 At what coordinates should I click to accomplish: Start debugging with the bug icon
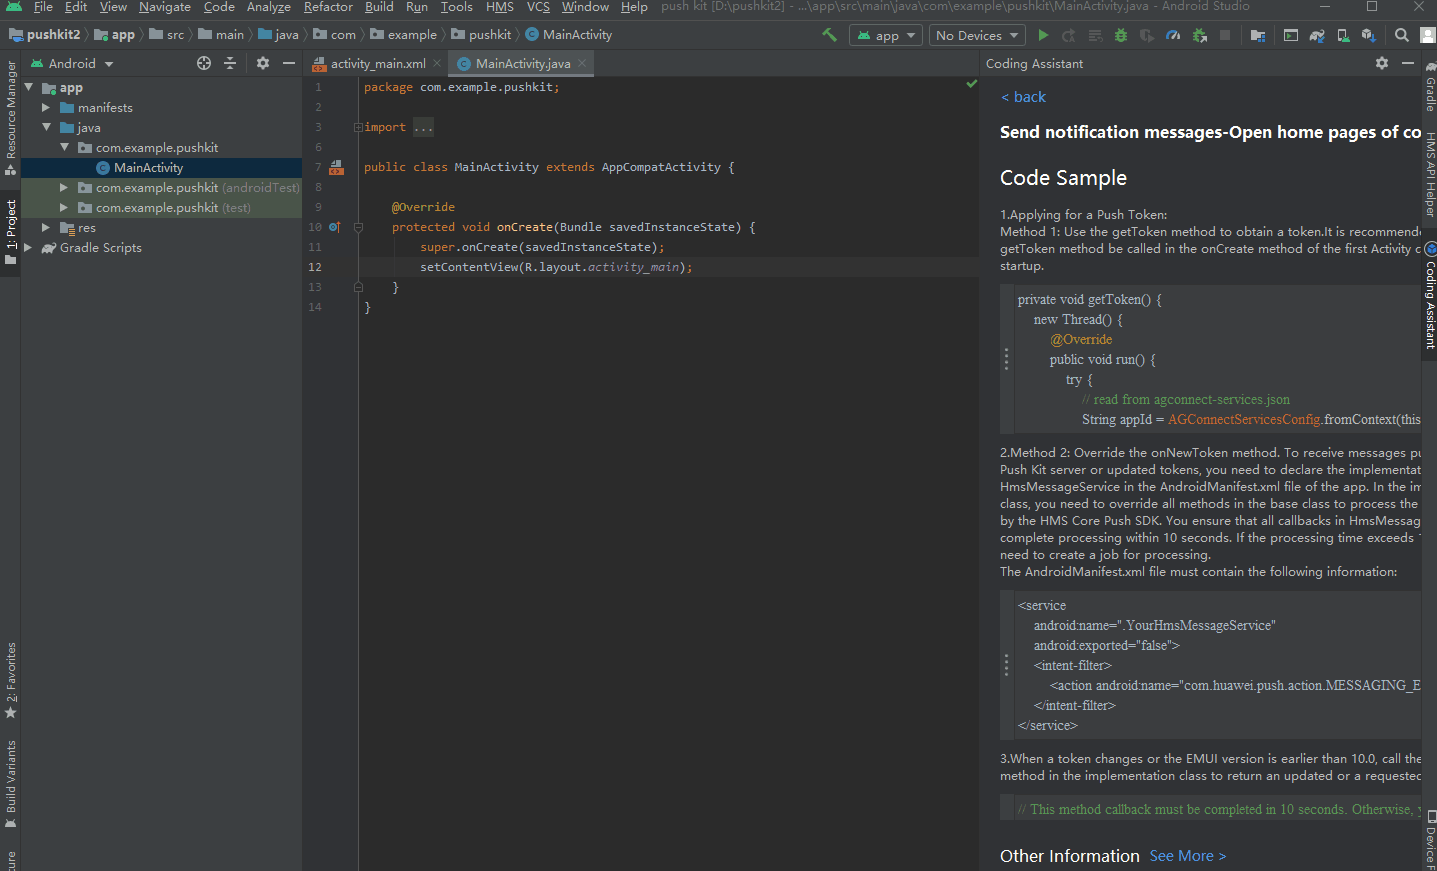point(1119,34)
